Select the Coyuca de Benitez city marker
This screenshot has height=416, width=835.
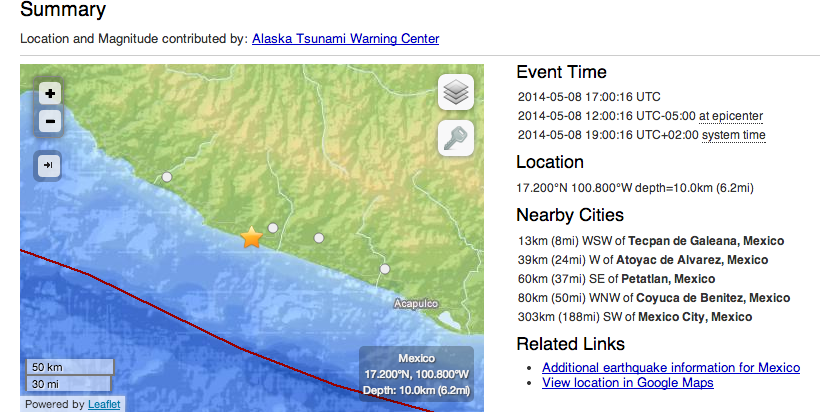pos(384,268)
